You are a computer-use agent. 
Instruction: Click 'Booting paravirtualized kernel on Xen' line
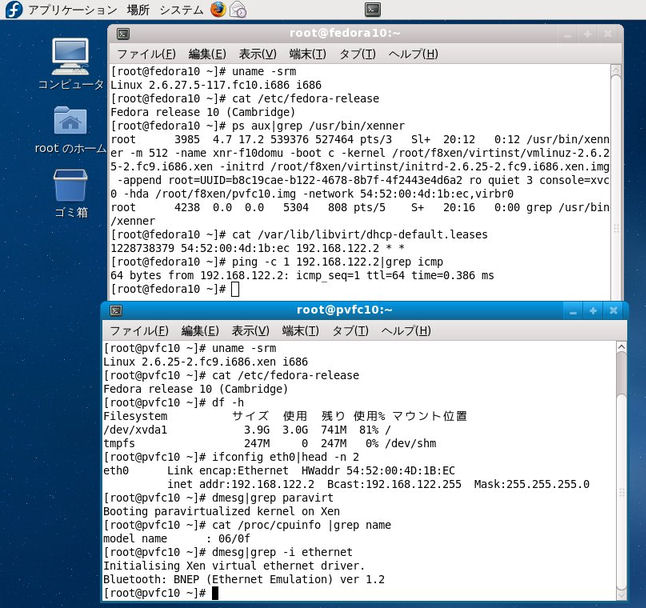(222, 511)
